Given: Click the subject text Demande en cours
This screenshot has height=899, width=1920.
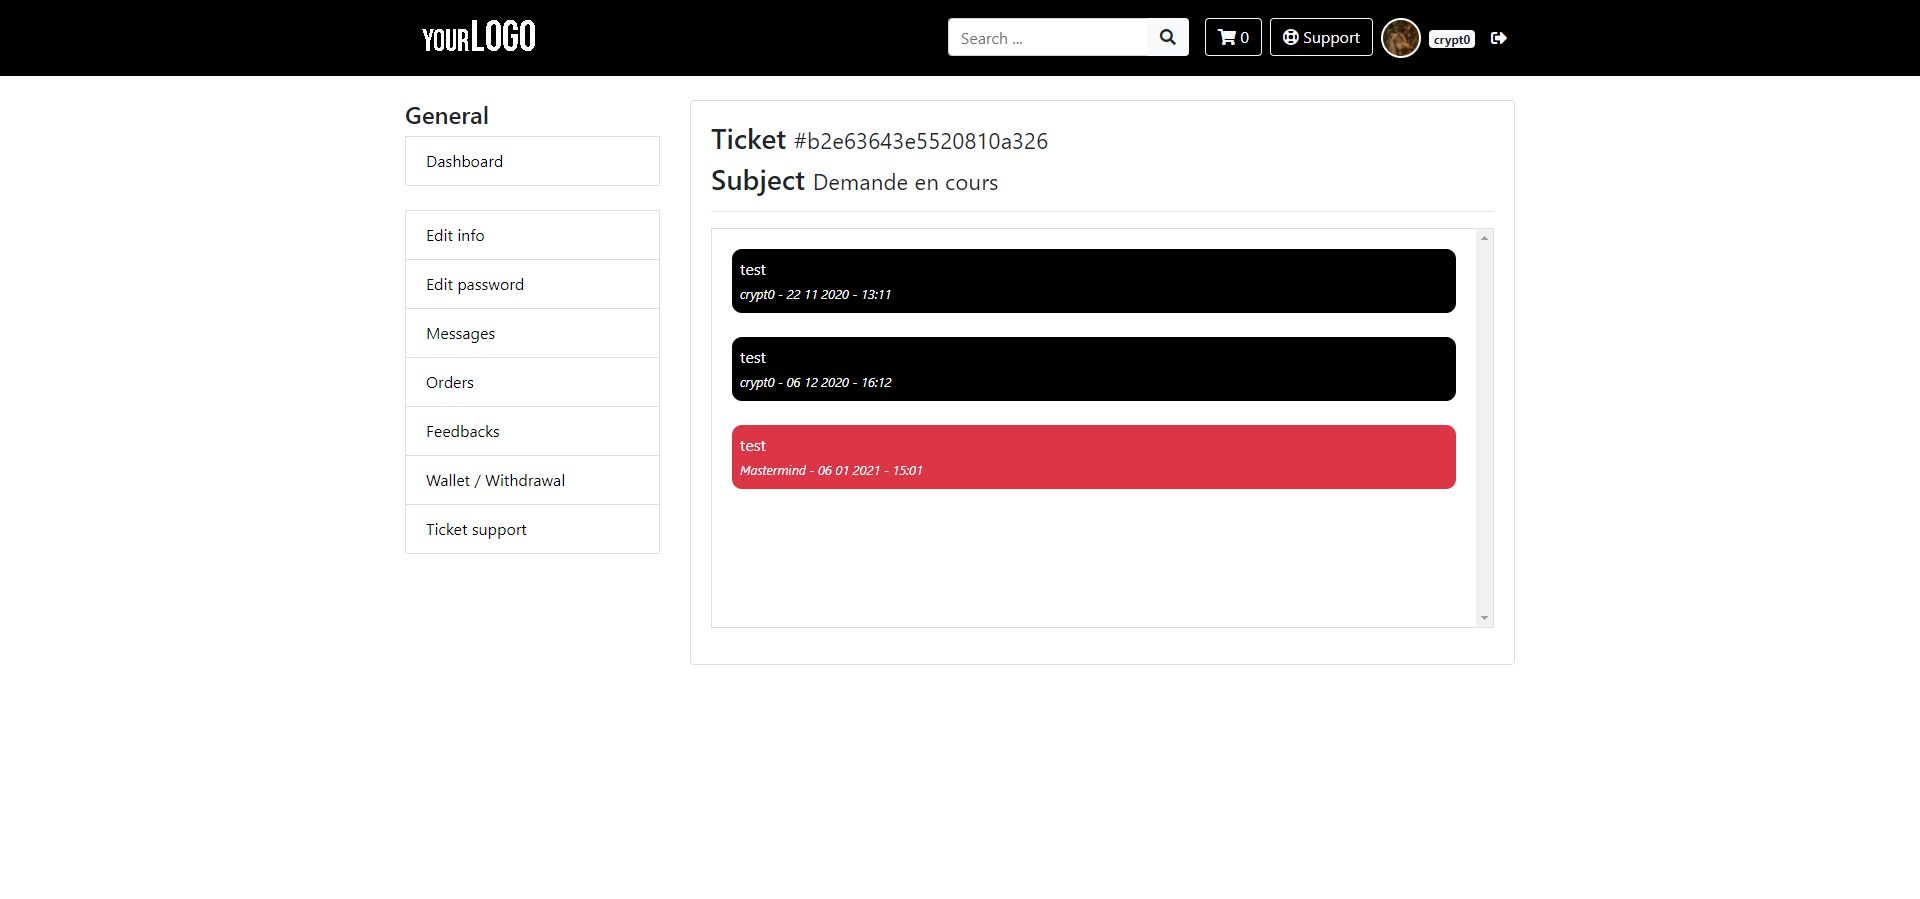Looking at the screenshot, I should (x=905, y=182).
